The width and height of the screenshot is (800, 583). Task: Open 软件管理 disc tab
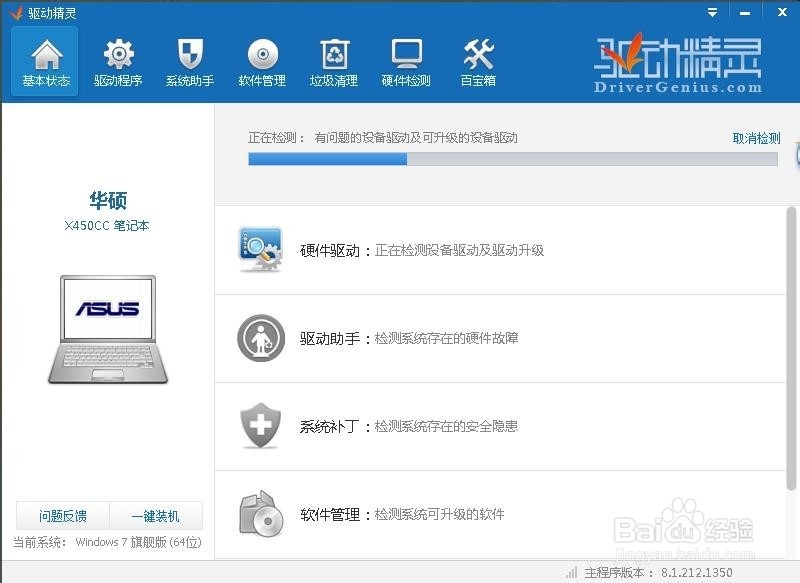tap(262, 62)
